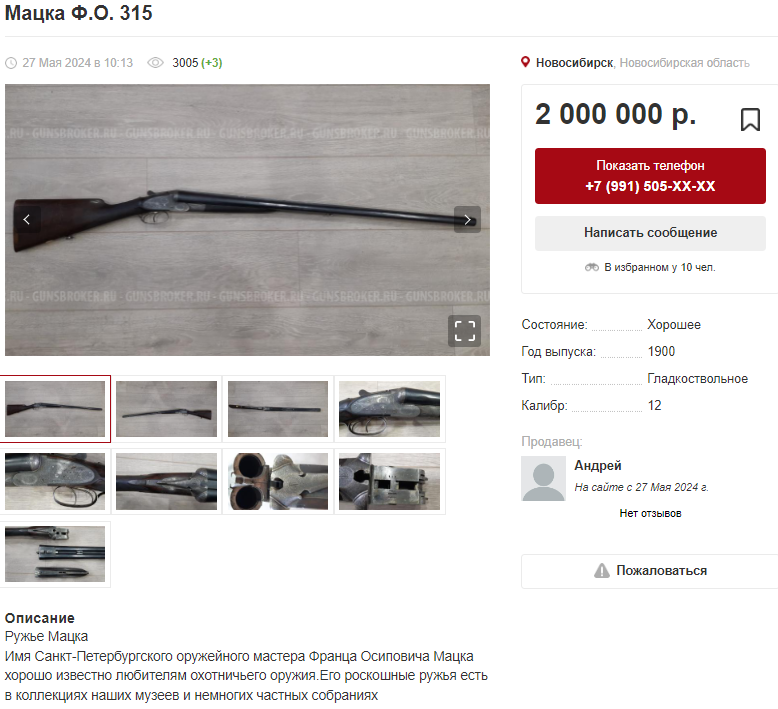The width and height of the screenshot is (778, 709).
Task: Show next photo with right arrow
Action: (x=467, y=220)
